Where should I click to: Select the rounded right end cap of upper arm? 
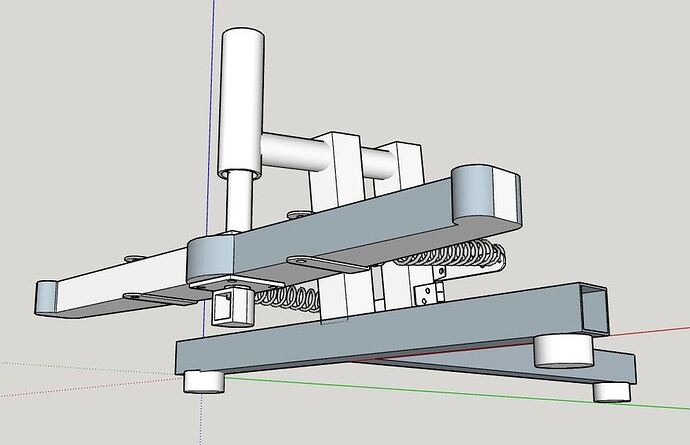[487, 195]
